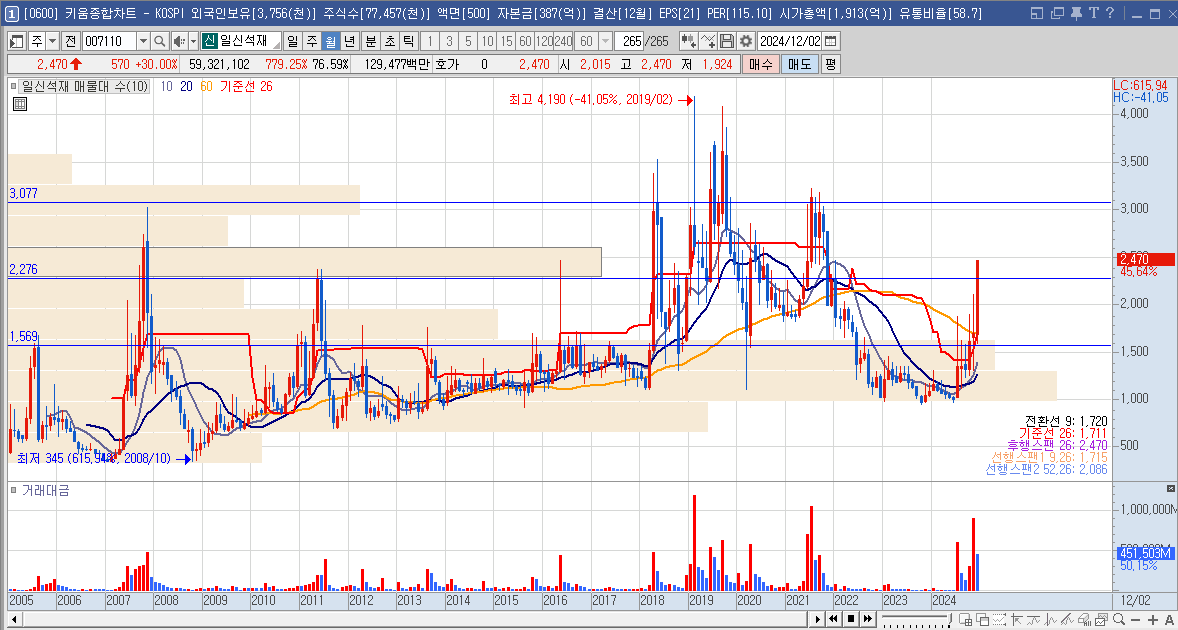The height and width of the screenshot is (630, 1178).
Task: Select the minute 분 period toggle
Action: 370,41
